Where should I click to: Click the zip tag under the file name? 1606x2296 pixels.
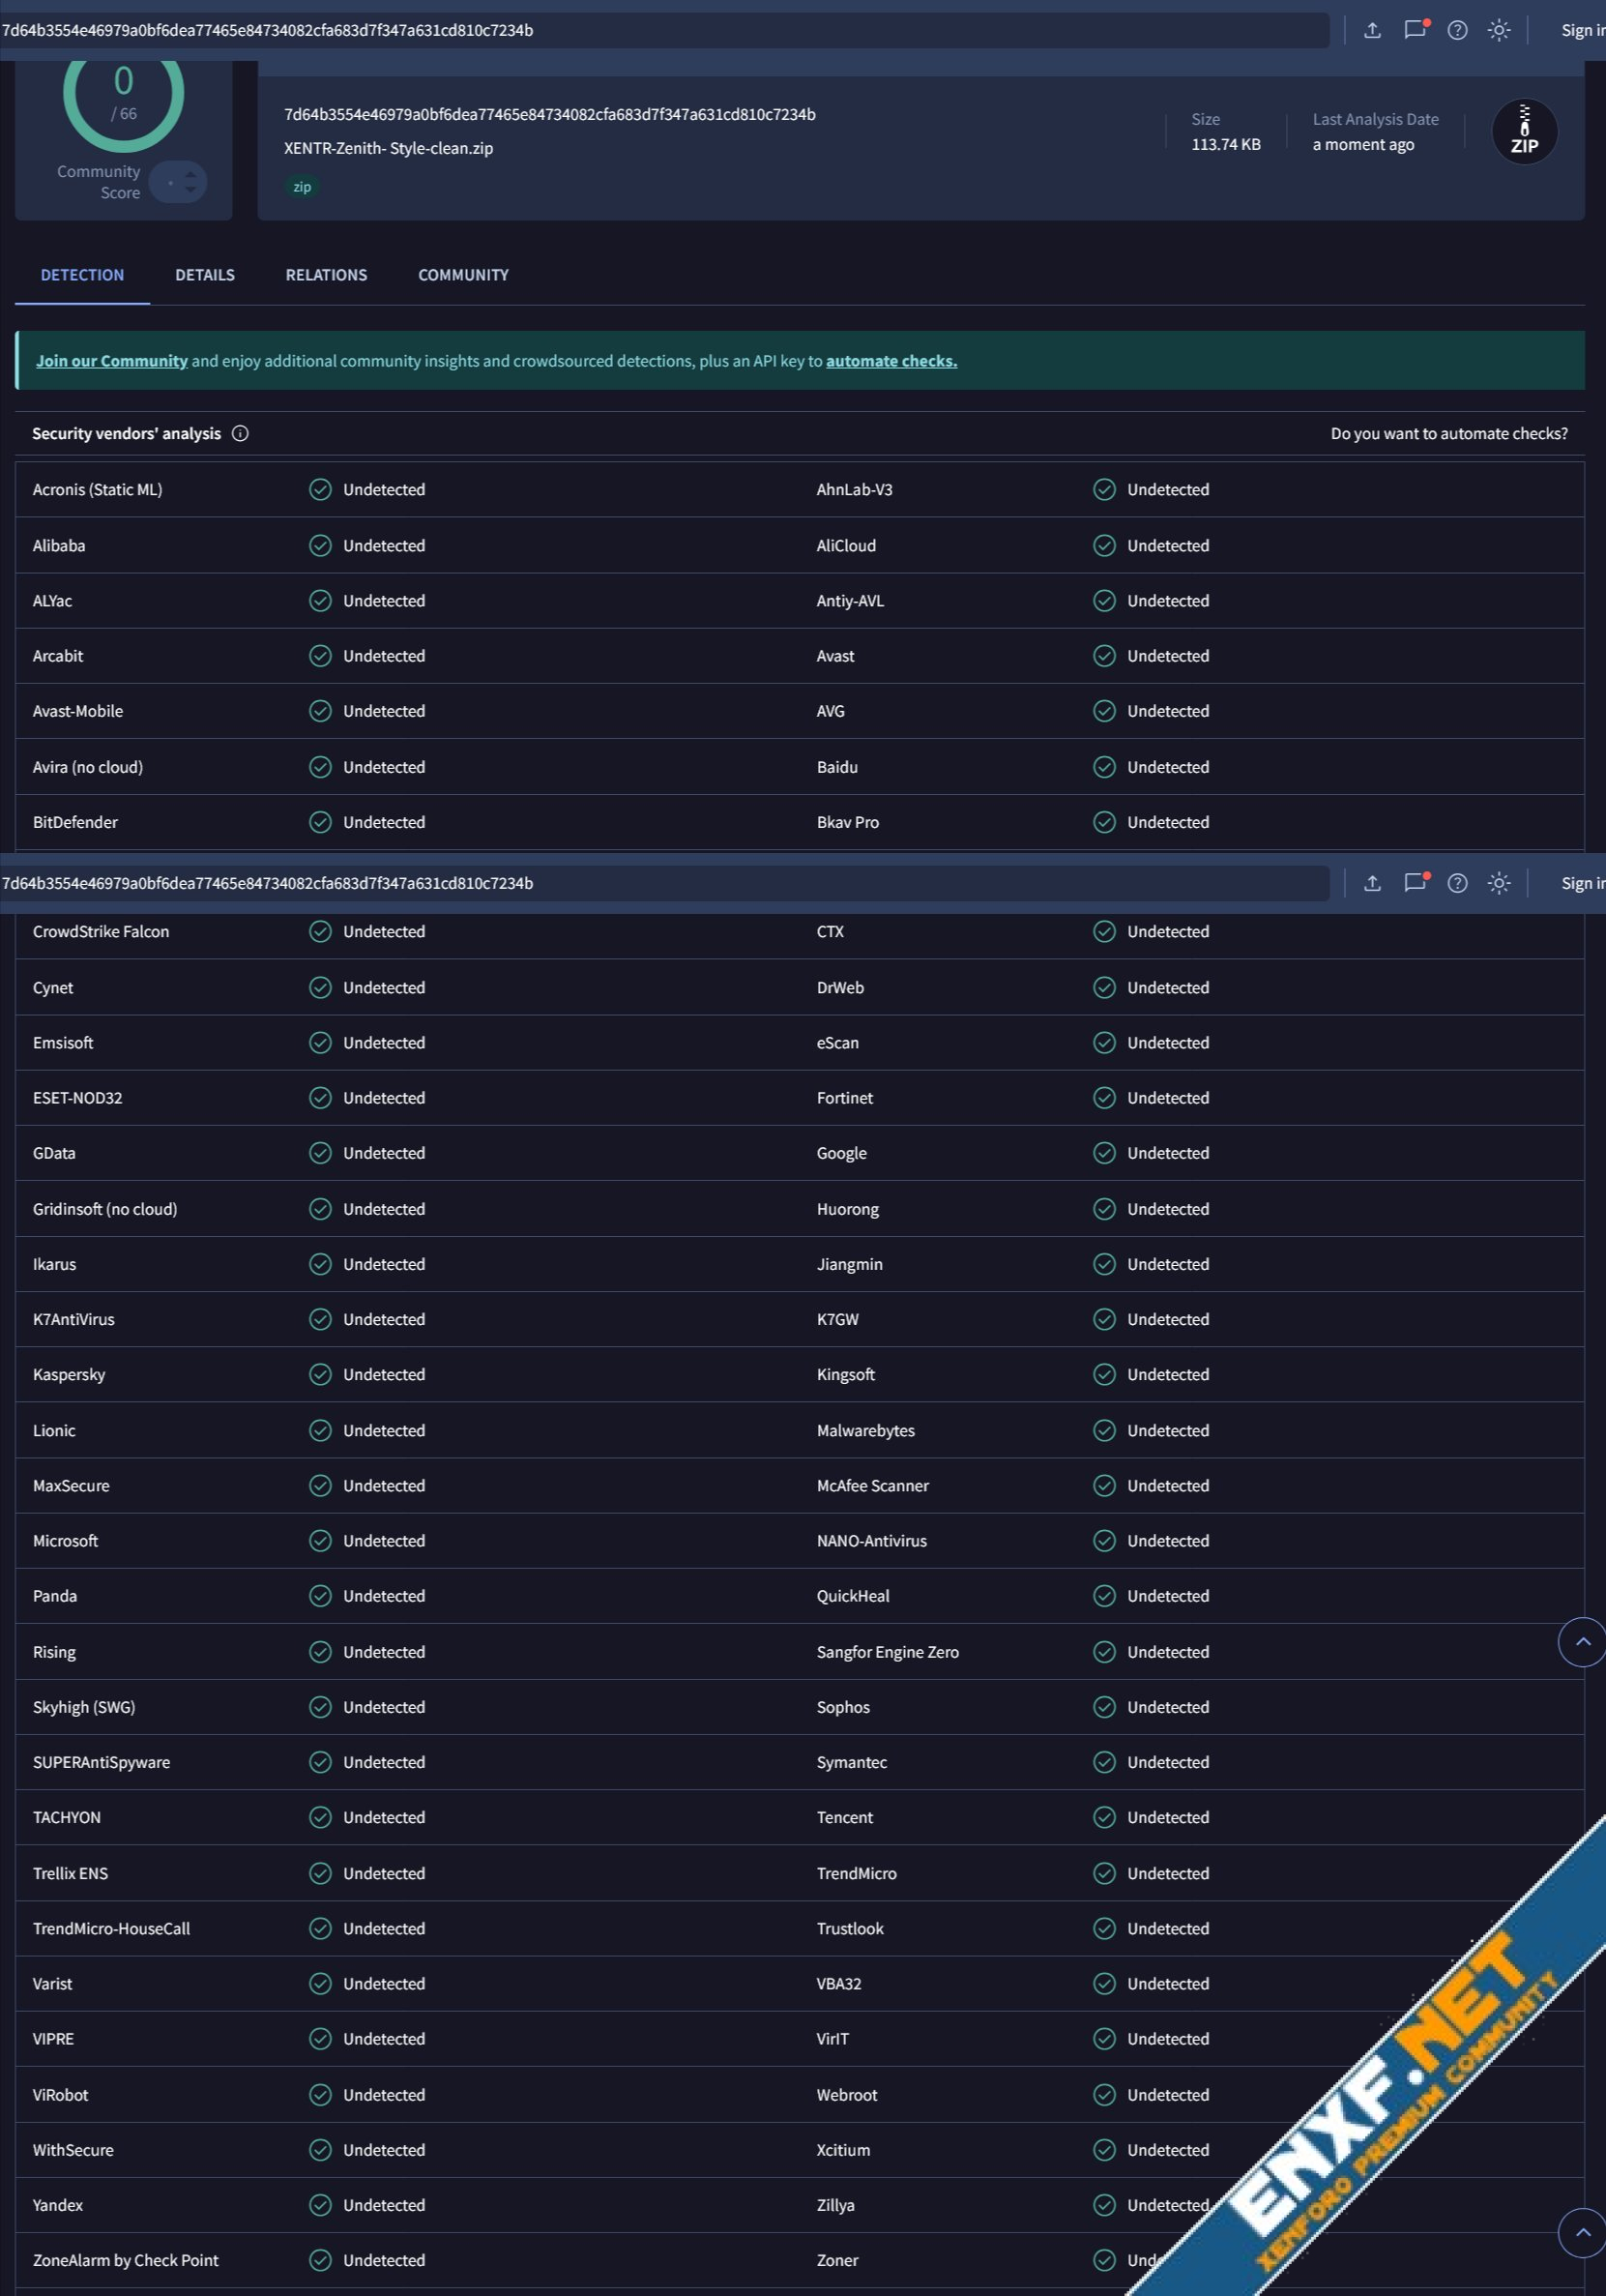click(302, 187)
